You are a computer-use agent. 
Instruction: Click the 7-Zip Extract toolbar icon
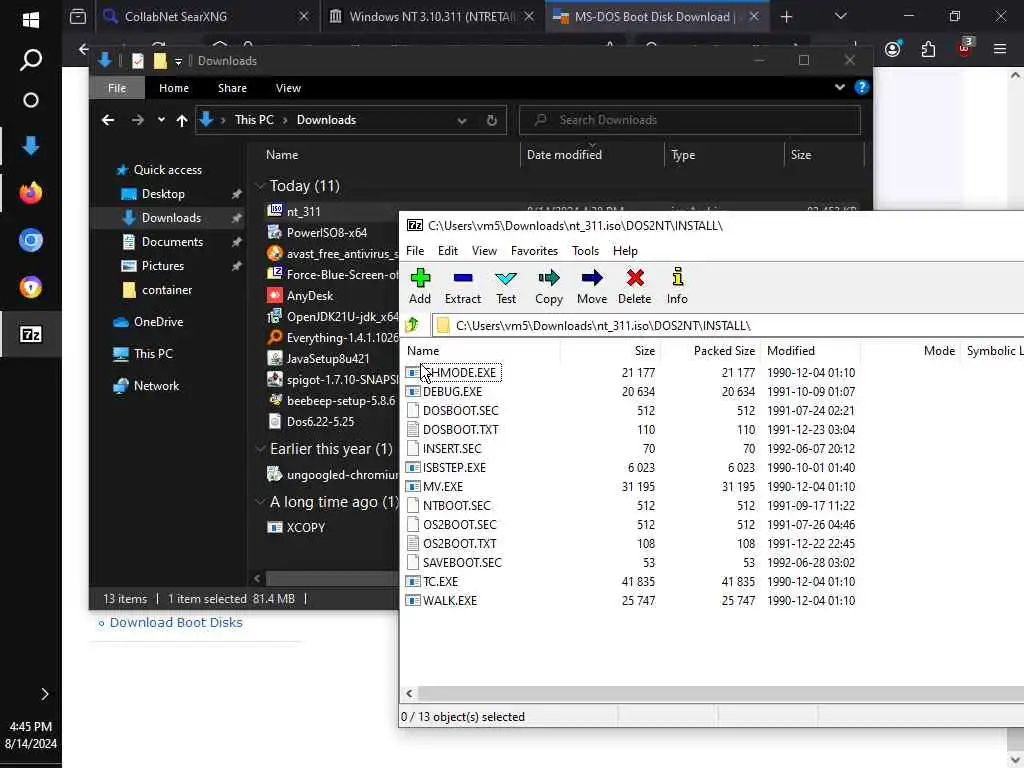(x=462, y=279)
